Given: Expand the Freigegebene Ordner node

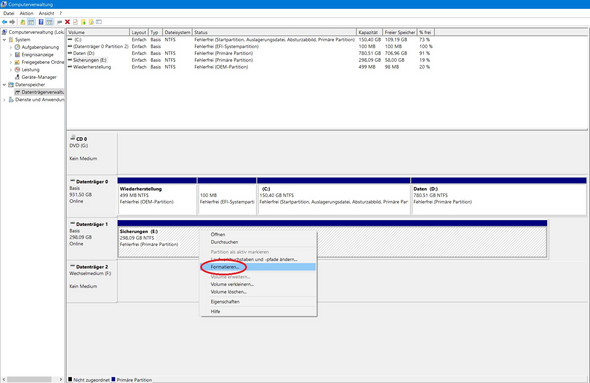Looking at the screenshot, I should click(11, 62).
